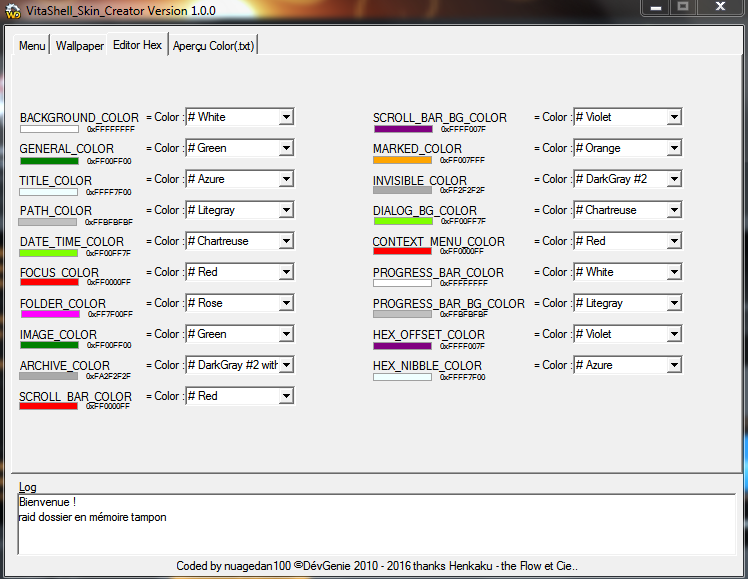Image resolution: width=748 pixels, height=579 pixels.
Task: Expand PROGRESS_BAR_BG_COLOR Litegray dropdown
Action: click(674, 303)
